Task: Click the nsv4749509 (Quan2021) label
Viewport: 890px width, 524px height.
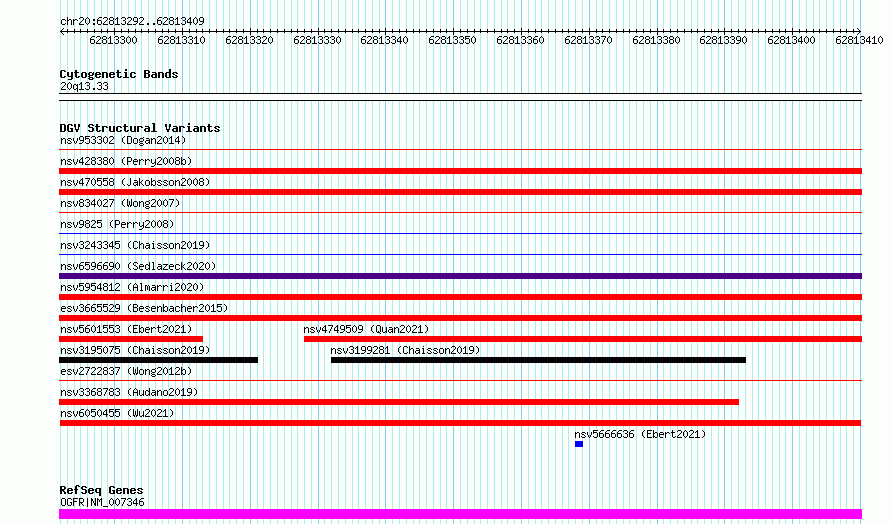Action: click(x=366, y=329)
